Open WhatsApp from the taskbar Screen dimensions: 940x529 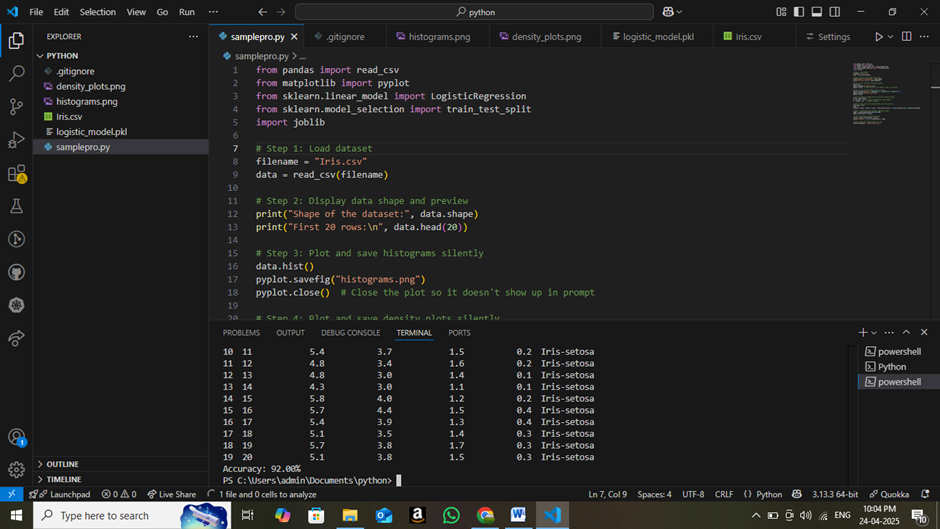[x=451, y=515]
